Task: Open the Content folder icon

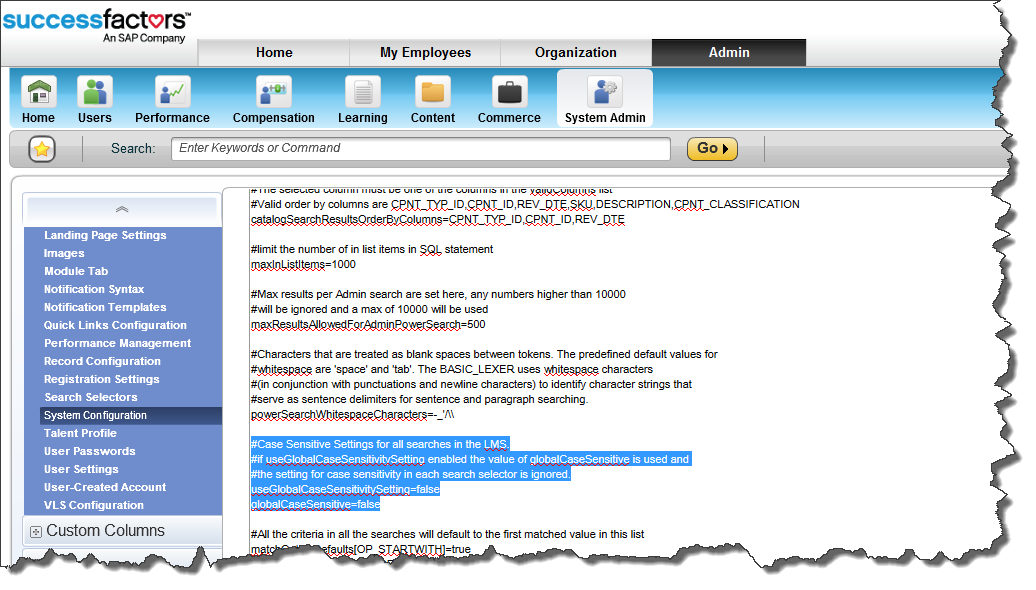Action: (x=433, y=92)
